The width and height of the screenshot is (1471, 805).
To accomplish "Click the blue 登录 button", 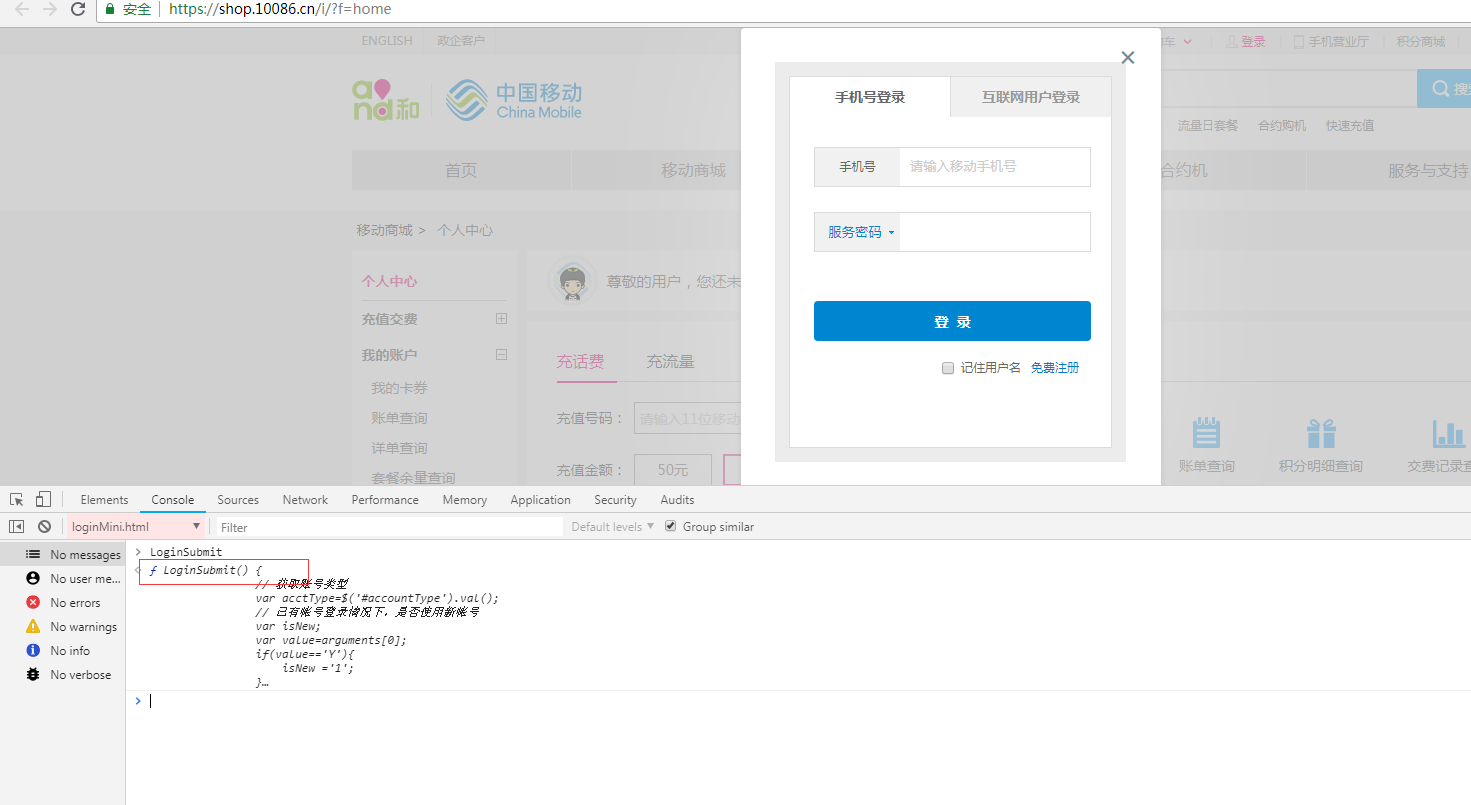I will pyautogui.click(x=952, y=321).
